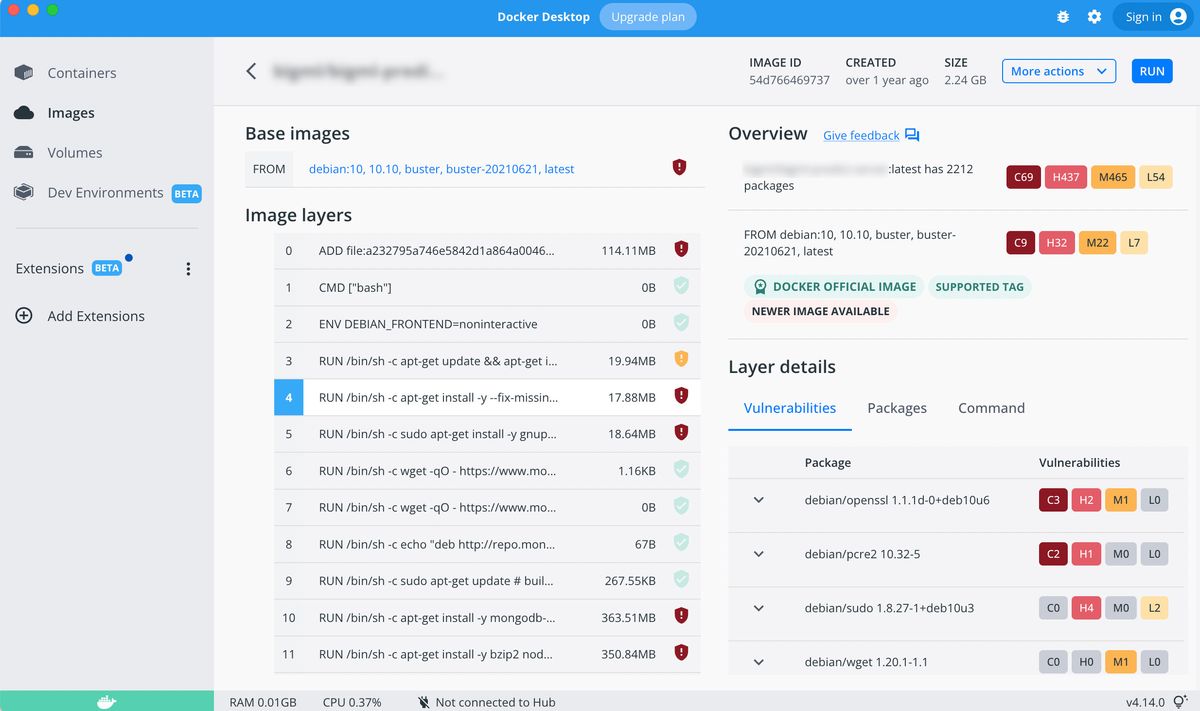Image resolution: width=1200 pixels, height=711 pixels.
Task: Select layer 7 wget row
Action: click(487, 507)
